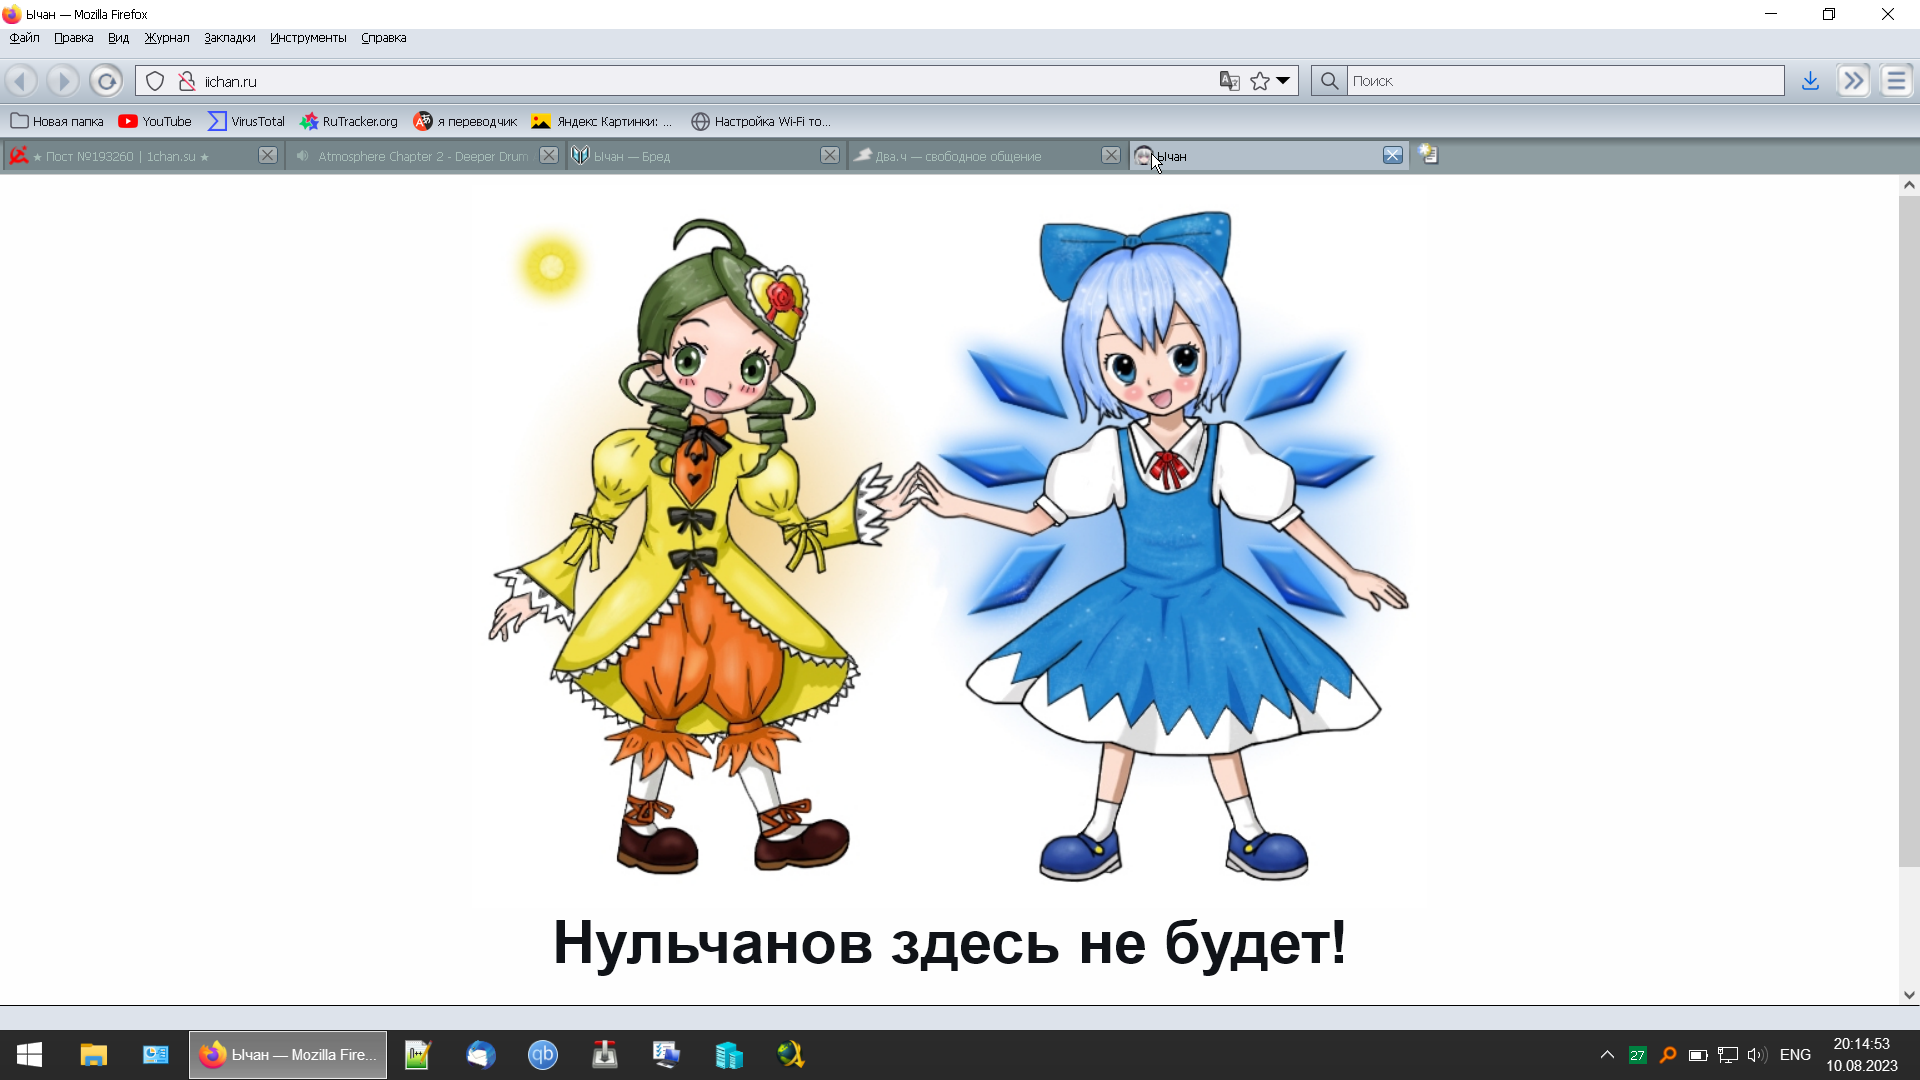Open the remote desktop style app in taskbar
The image size is (1920, 1080).
coord(667,1055)
